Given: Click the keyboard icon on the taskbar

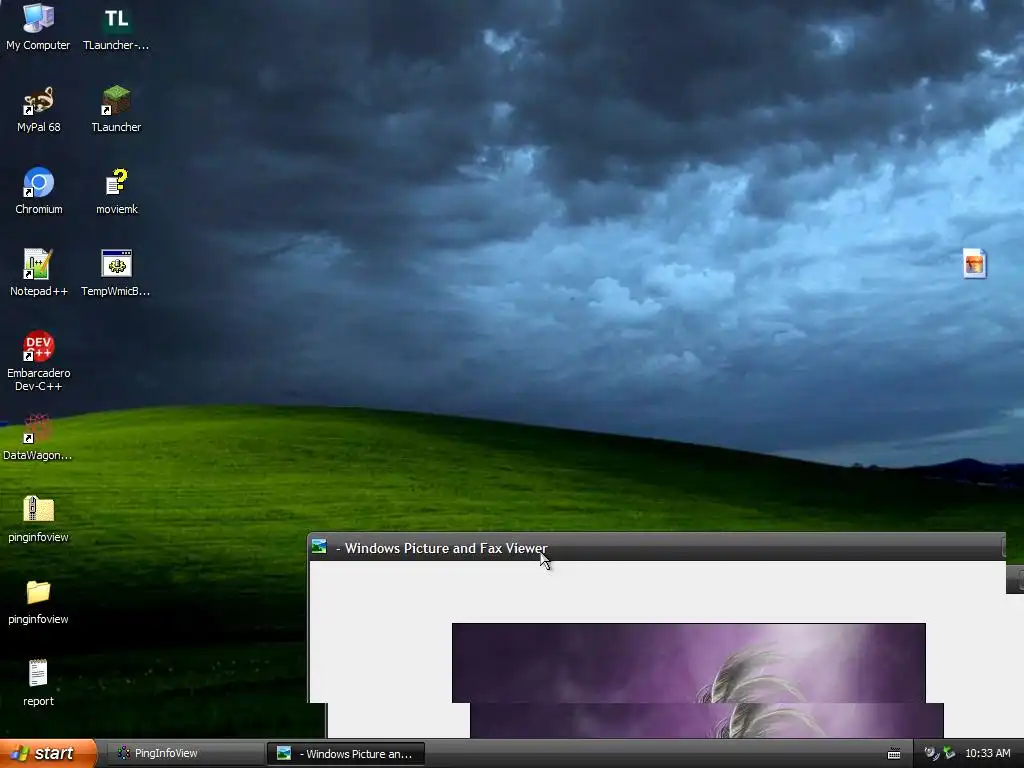Looking at the screenshot, I should pos(894,754).
